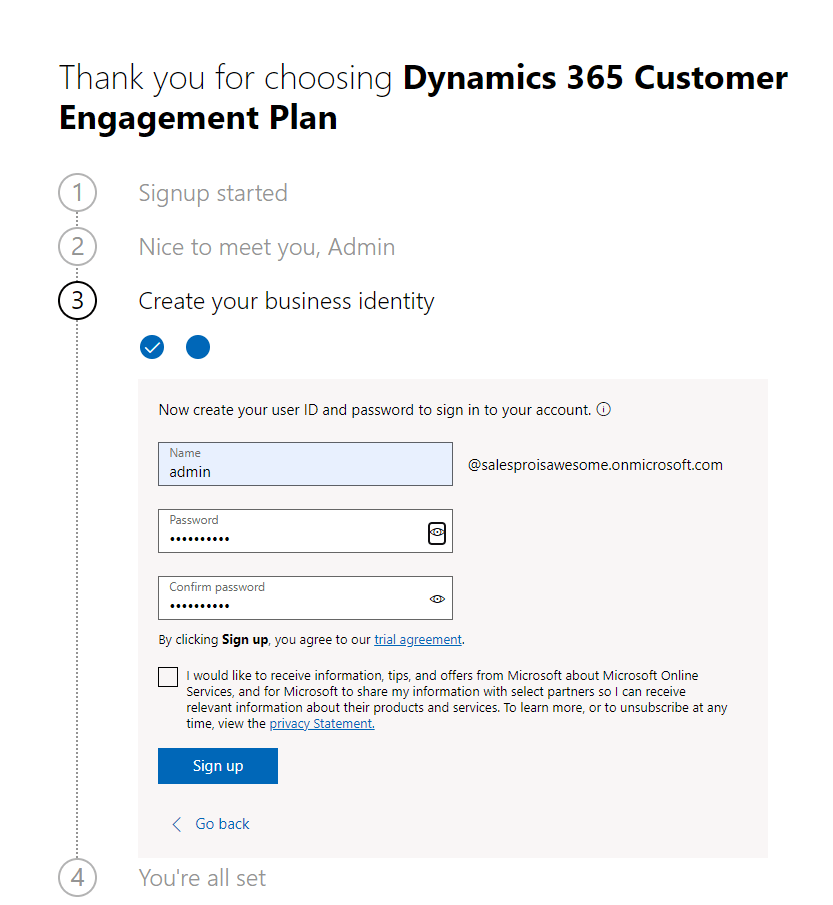This screenshot has height=905, width=833.
Task: Show the Password field contents via eye icon
Action: pyautogui.click(x=436, y=533)
